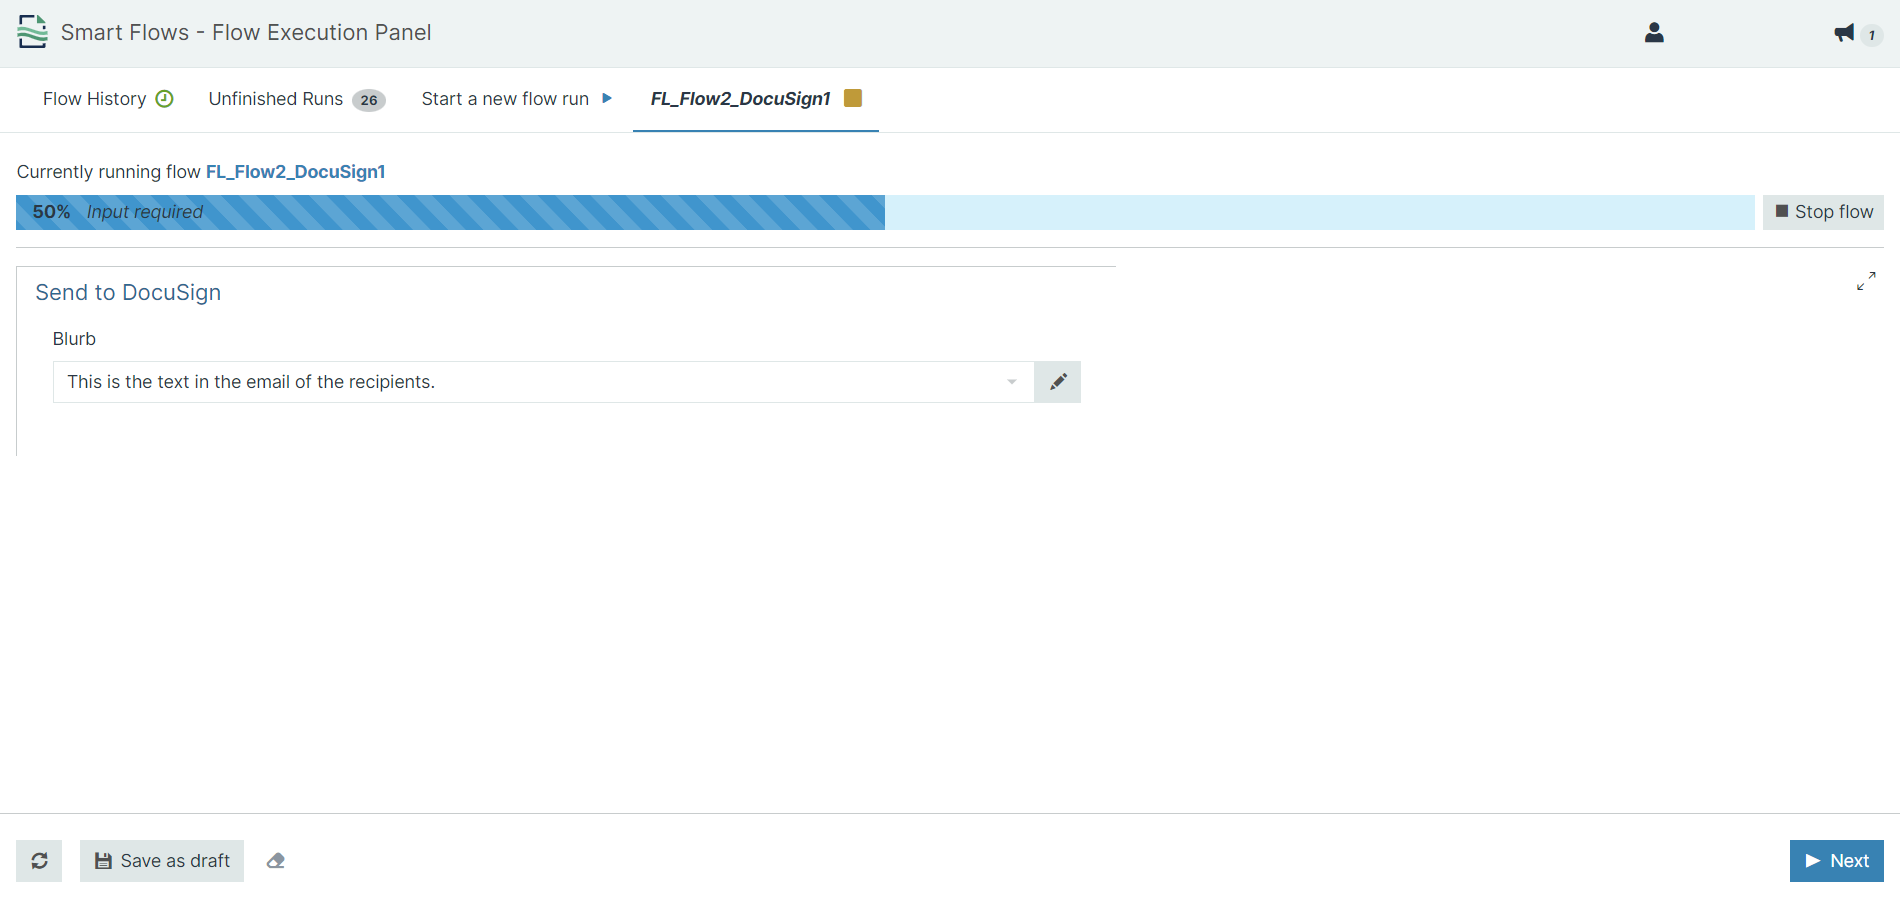Select the Start a new flow run tab
This screenshot has height=904, width=1900.
coord(505,99)
